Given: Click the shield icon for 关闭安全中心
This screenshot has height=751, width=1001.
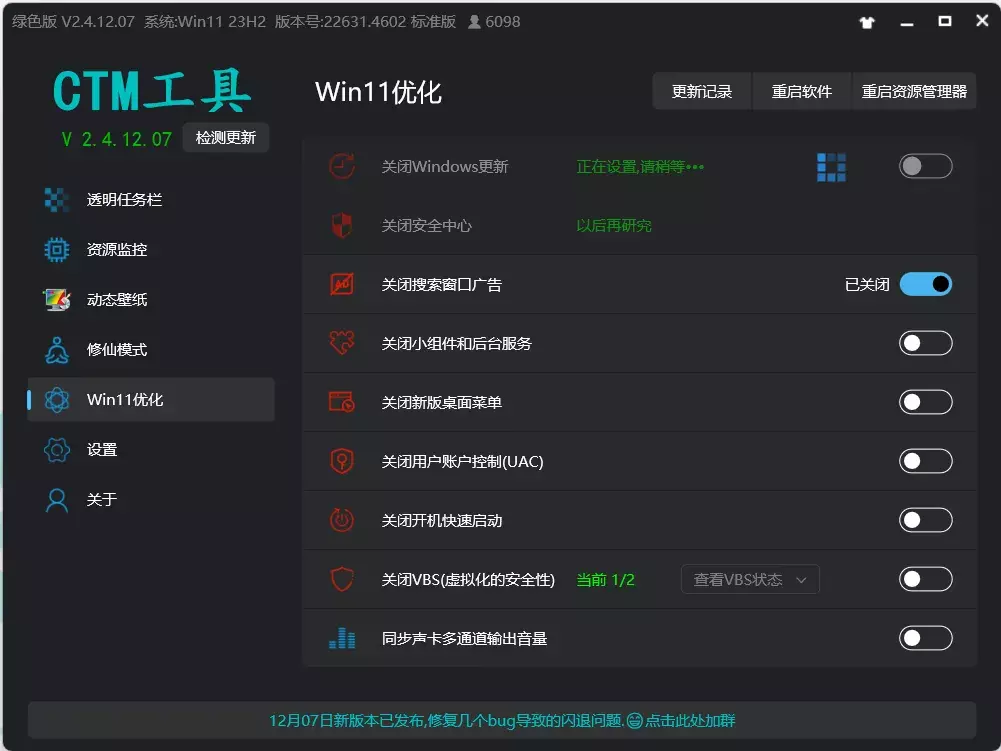Looking at the screenshot, I should 342,225.
